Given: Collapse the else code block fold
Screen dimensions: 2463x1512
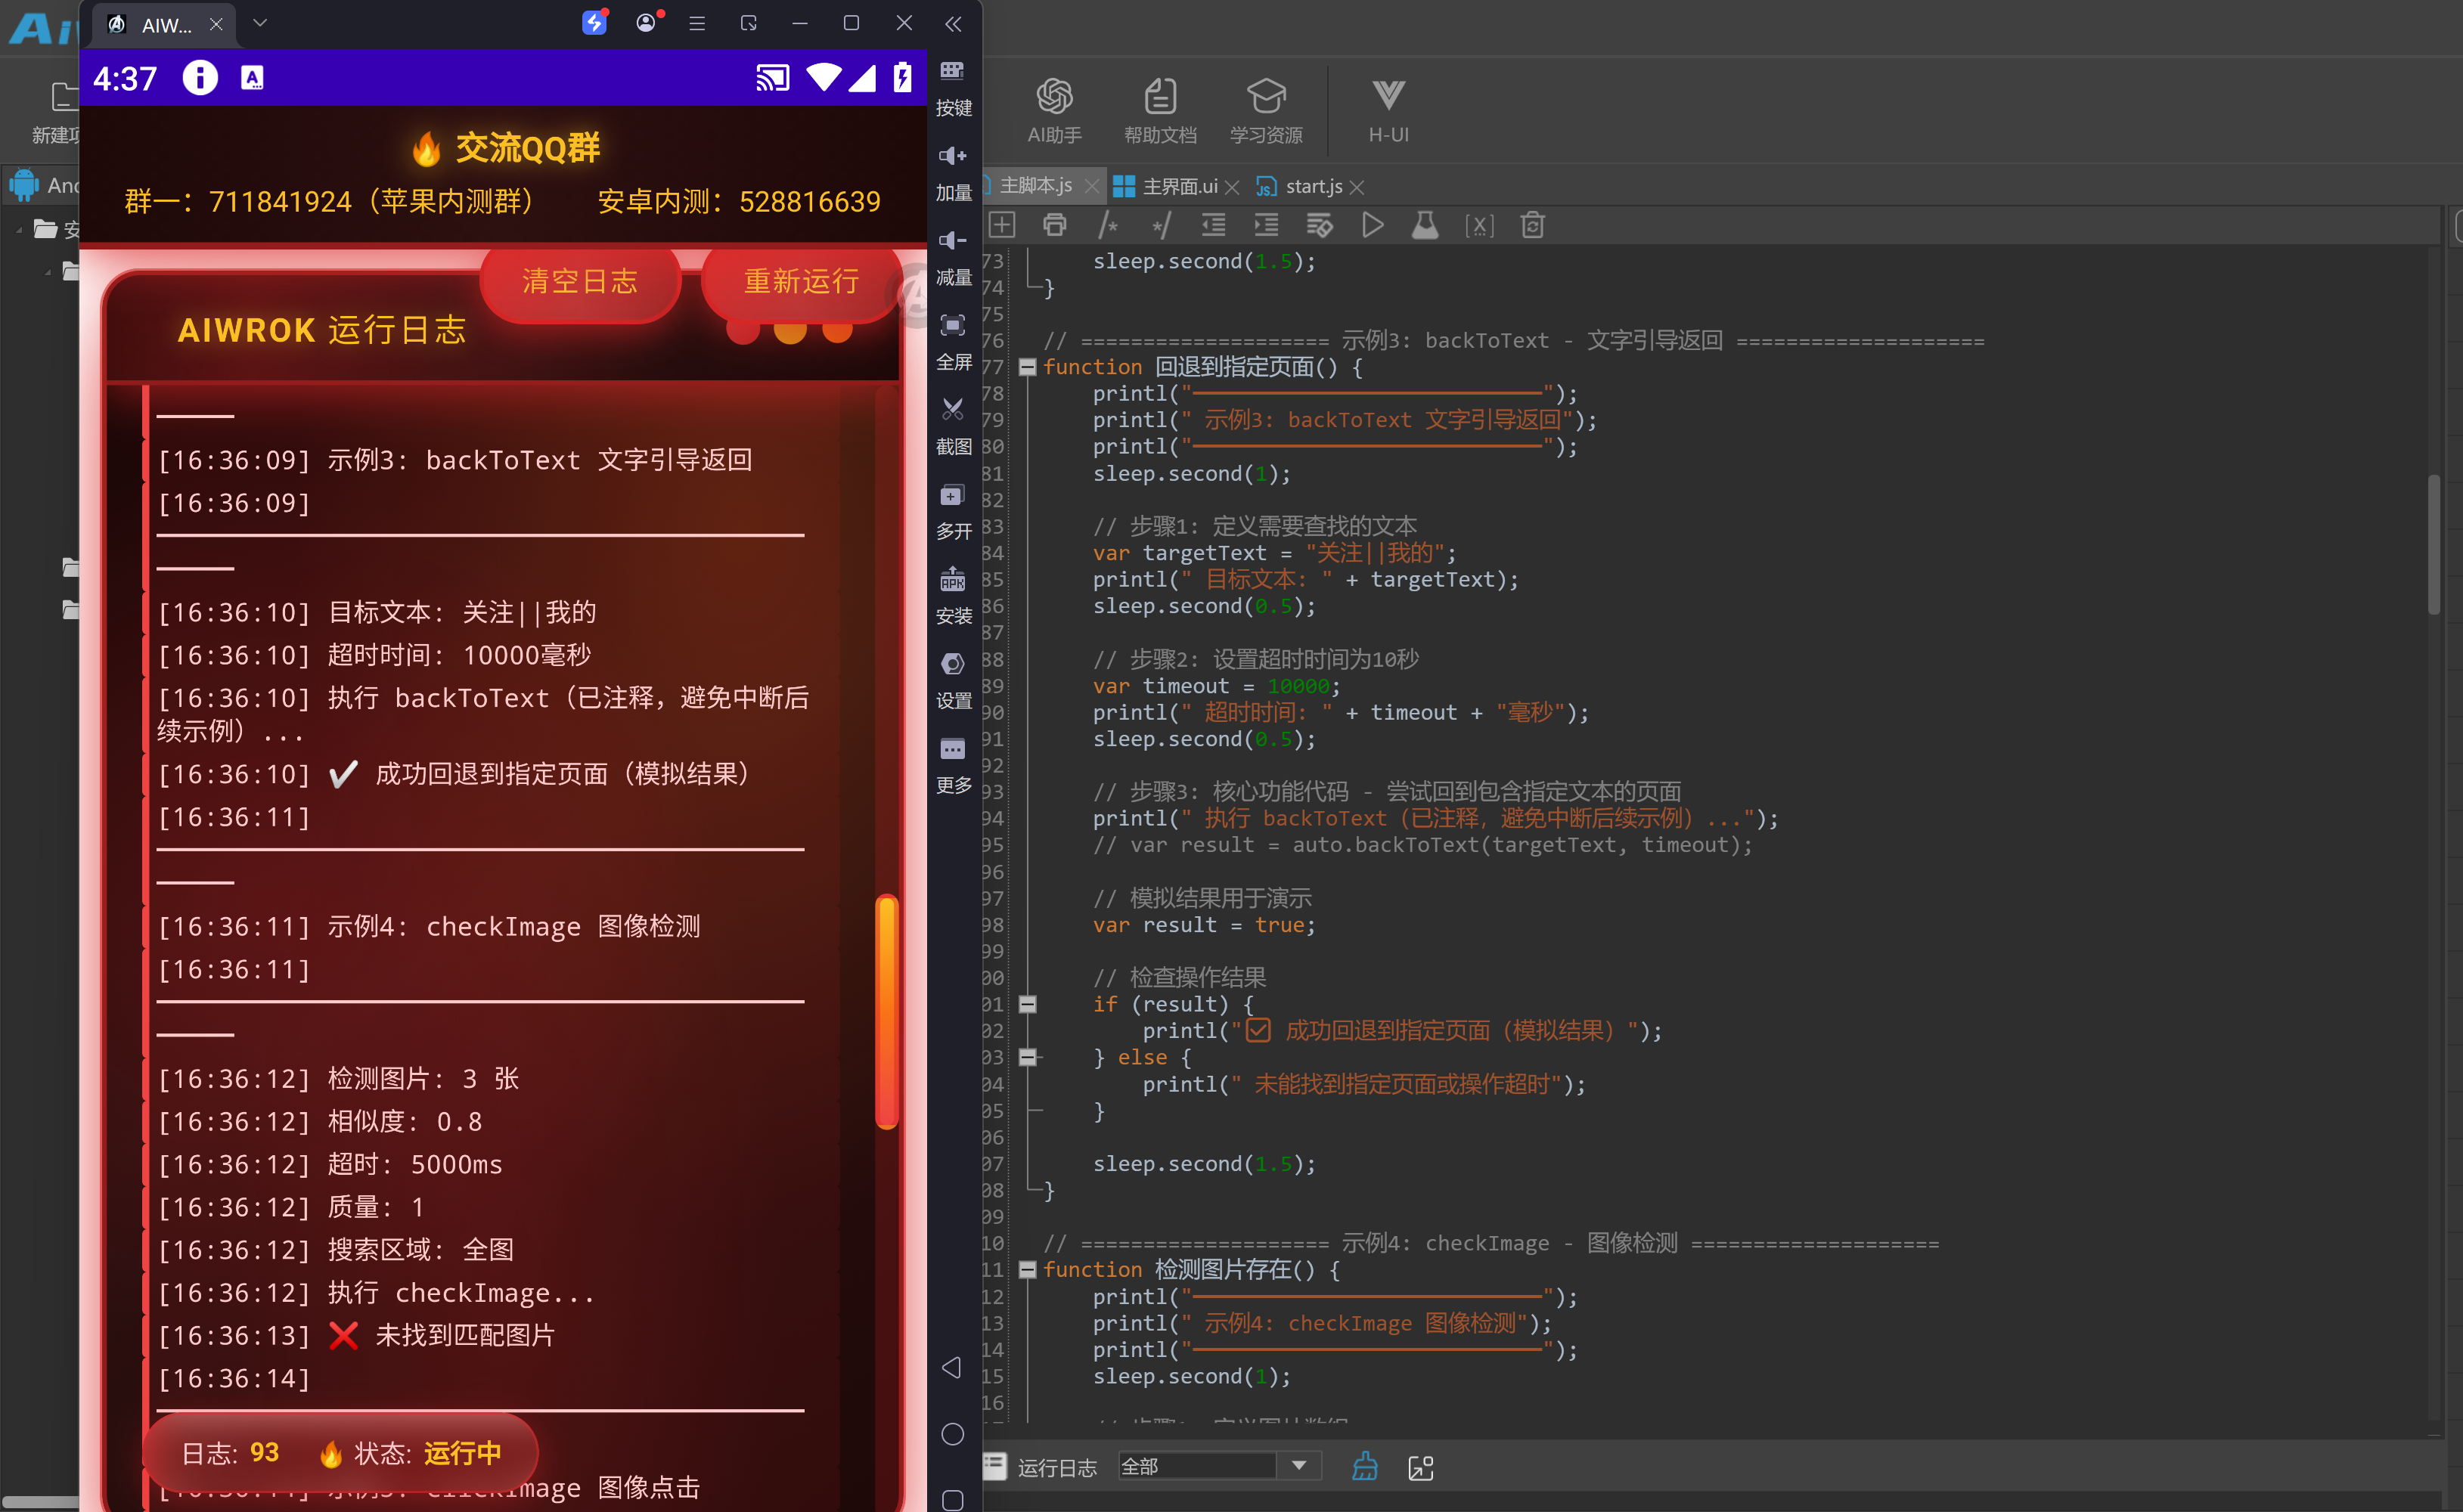Looking at the screenshot, I should click(x=1027, y=1057).
